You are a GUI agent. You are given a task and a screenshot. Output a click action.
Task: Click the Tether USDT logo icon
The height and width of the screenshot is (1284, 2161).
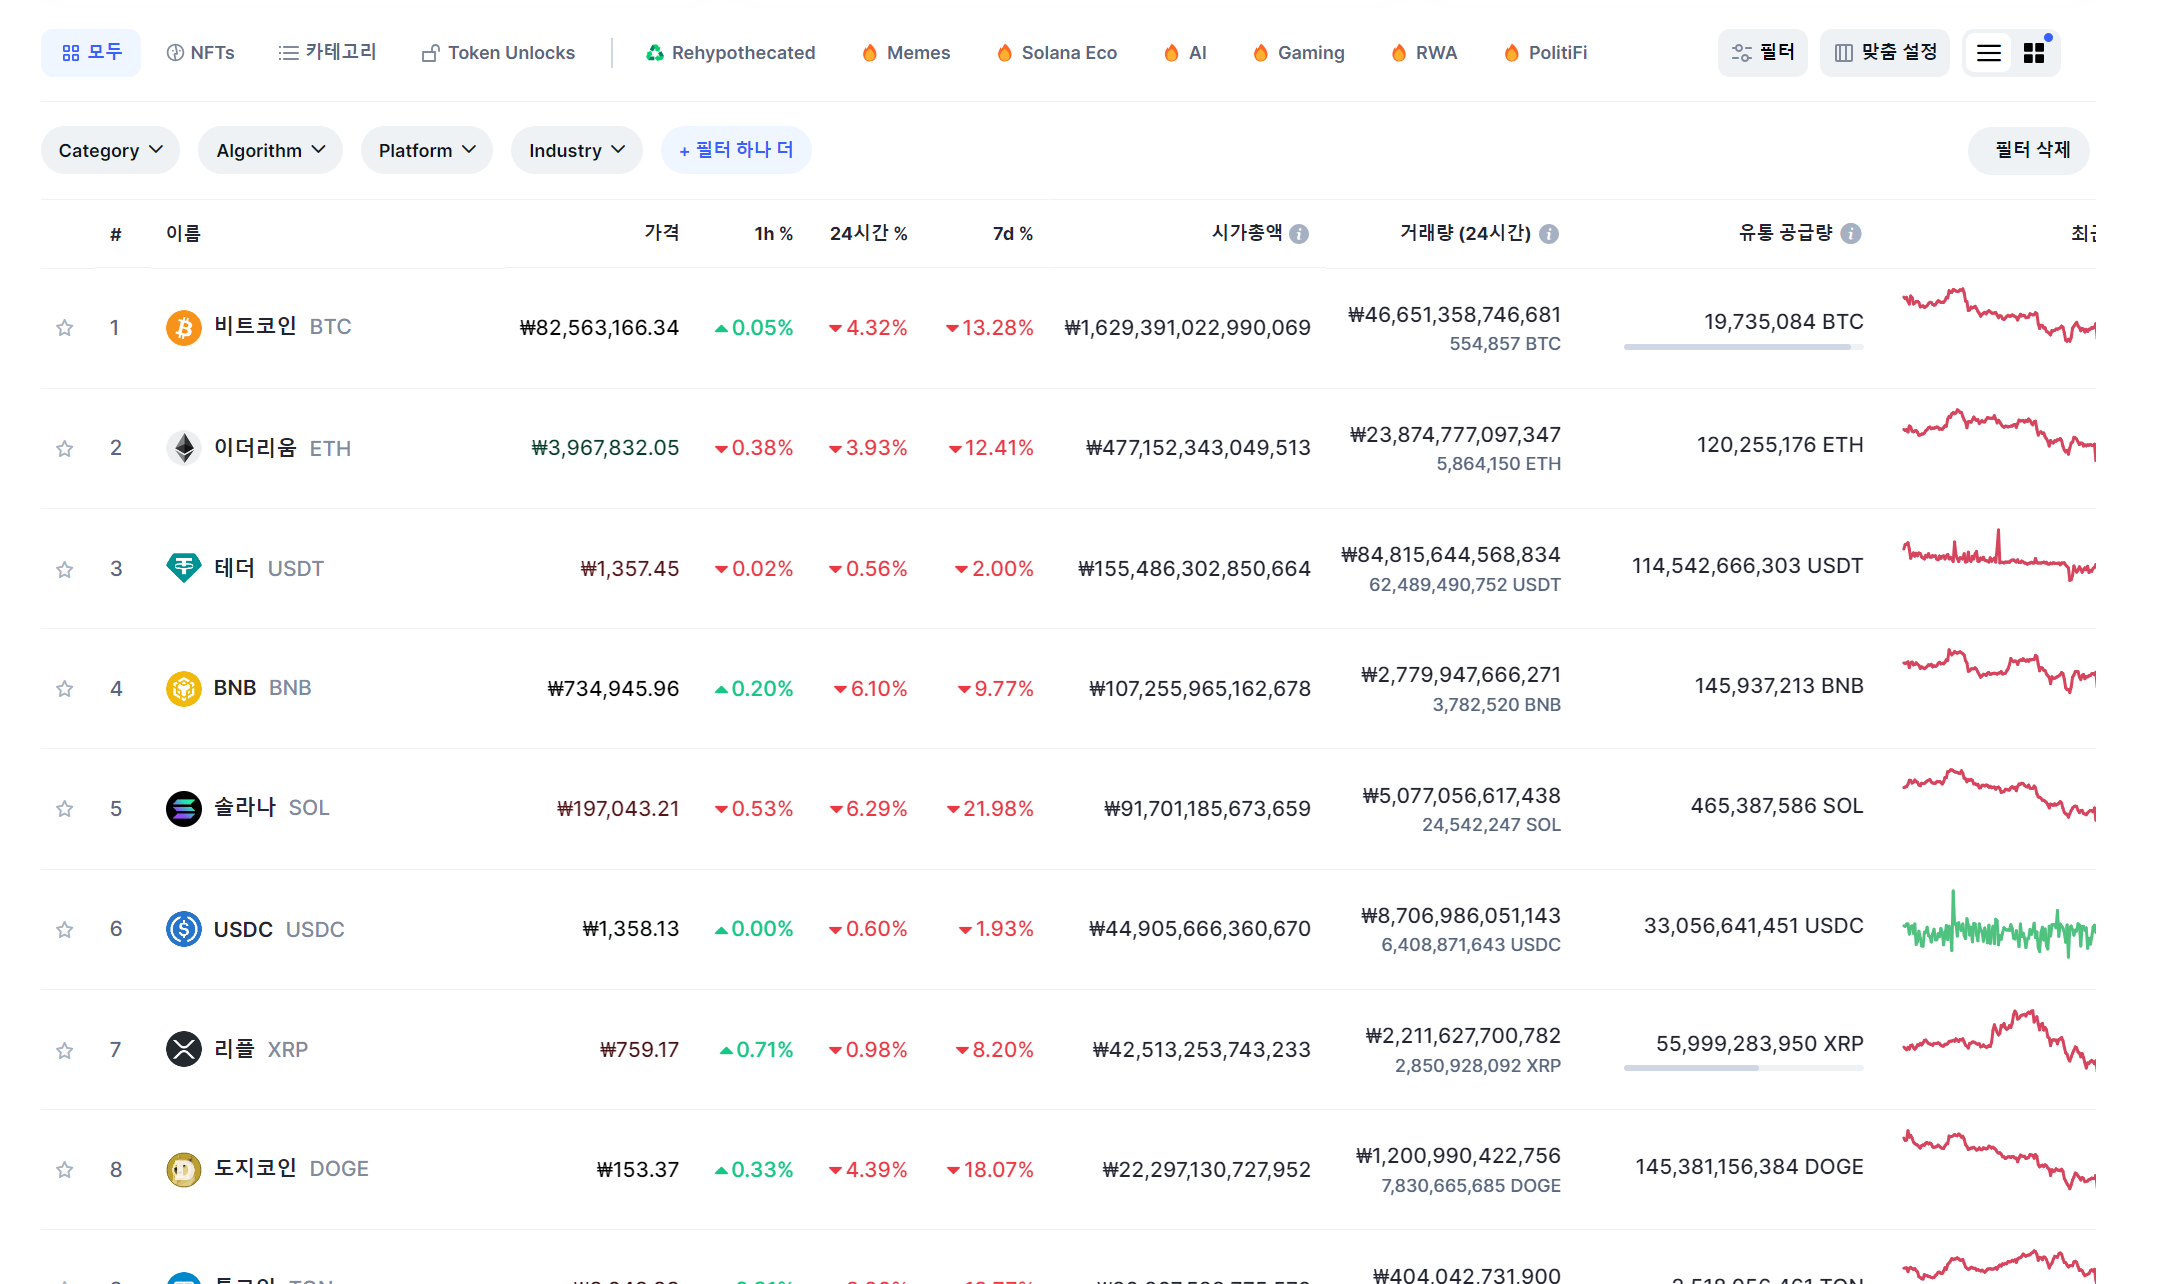point(183,568)
